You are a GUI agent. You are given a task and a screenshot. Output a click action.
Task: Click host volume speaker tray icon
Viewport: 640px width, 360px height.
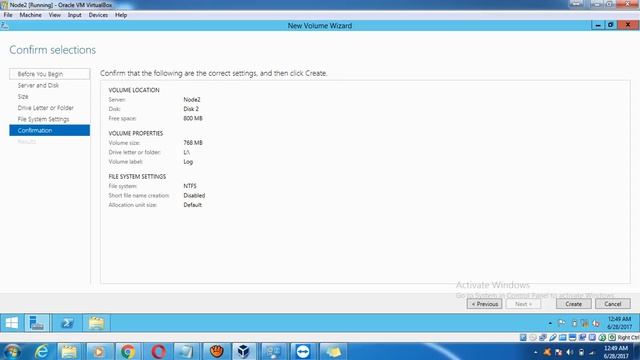coord(570,352)
